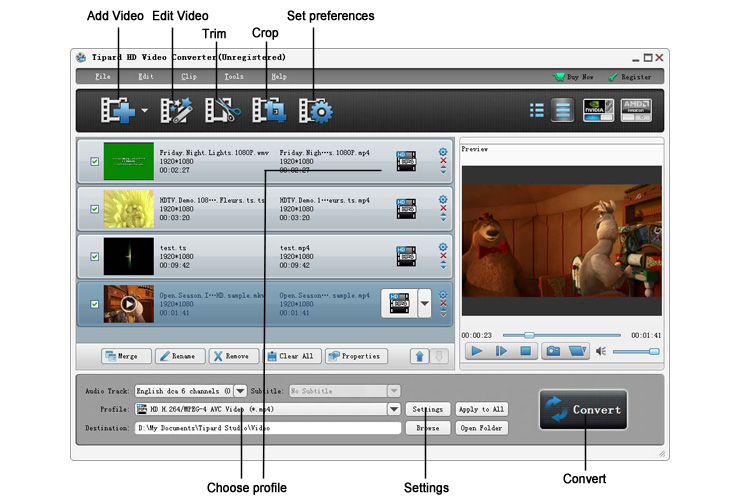Remove test.ts row with red X
The height and width of the screenshot is (500, 750).
pyautogui.click(x=443, y=256)
